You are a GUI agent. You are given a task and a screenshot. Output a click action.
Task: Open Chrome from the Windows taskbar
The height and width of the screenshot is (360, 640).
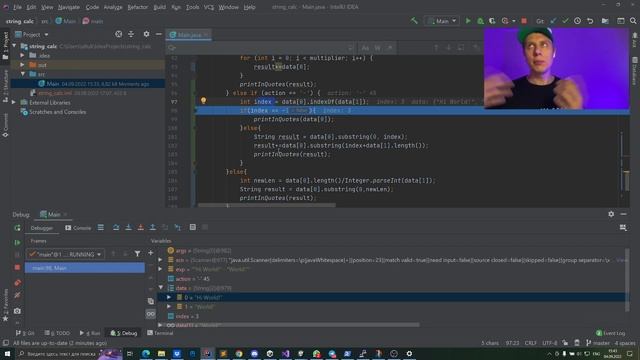tap(239, 353)
